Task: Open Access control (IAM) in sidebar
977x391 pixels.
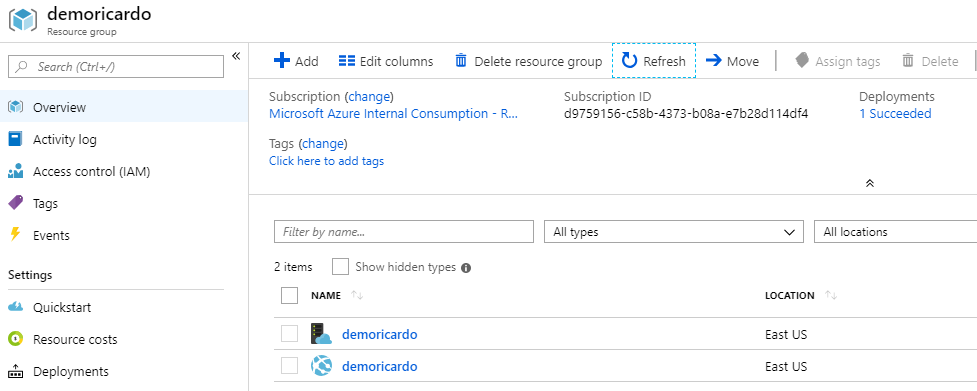Action: (92, 172)
